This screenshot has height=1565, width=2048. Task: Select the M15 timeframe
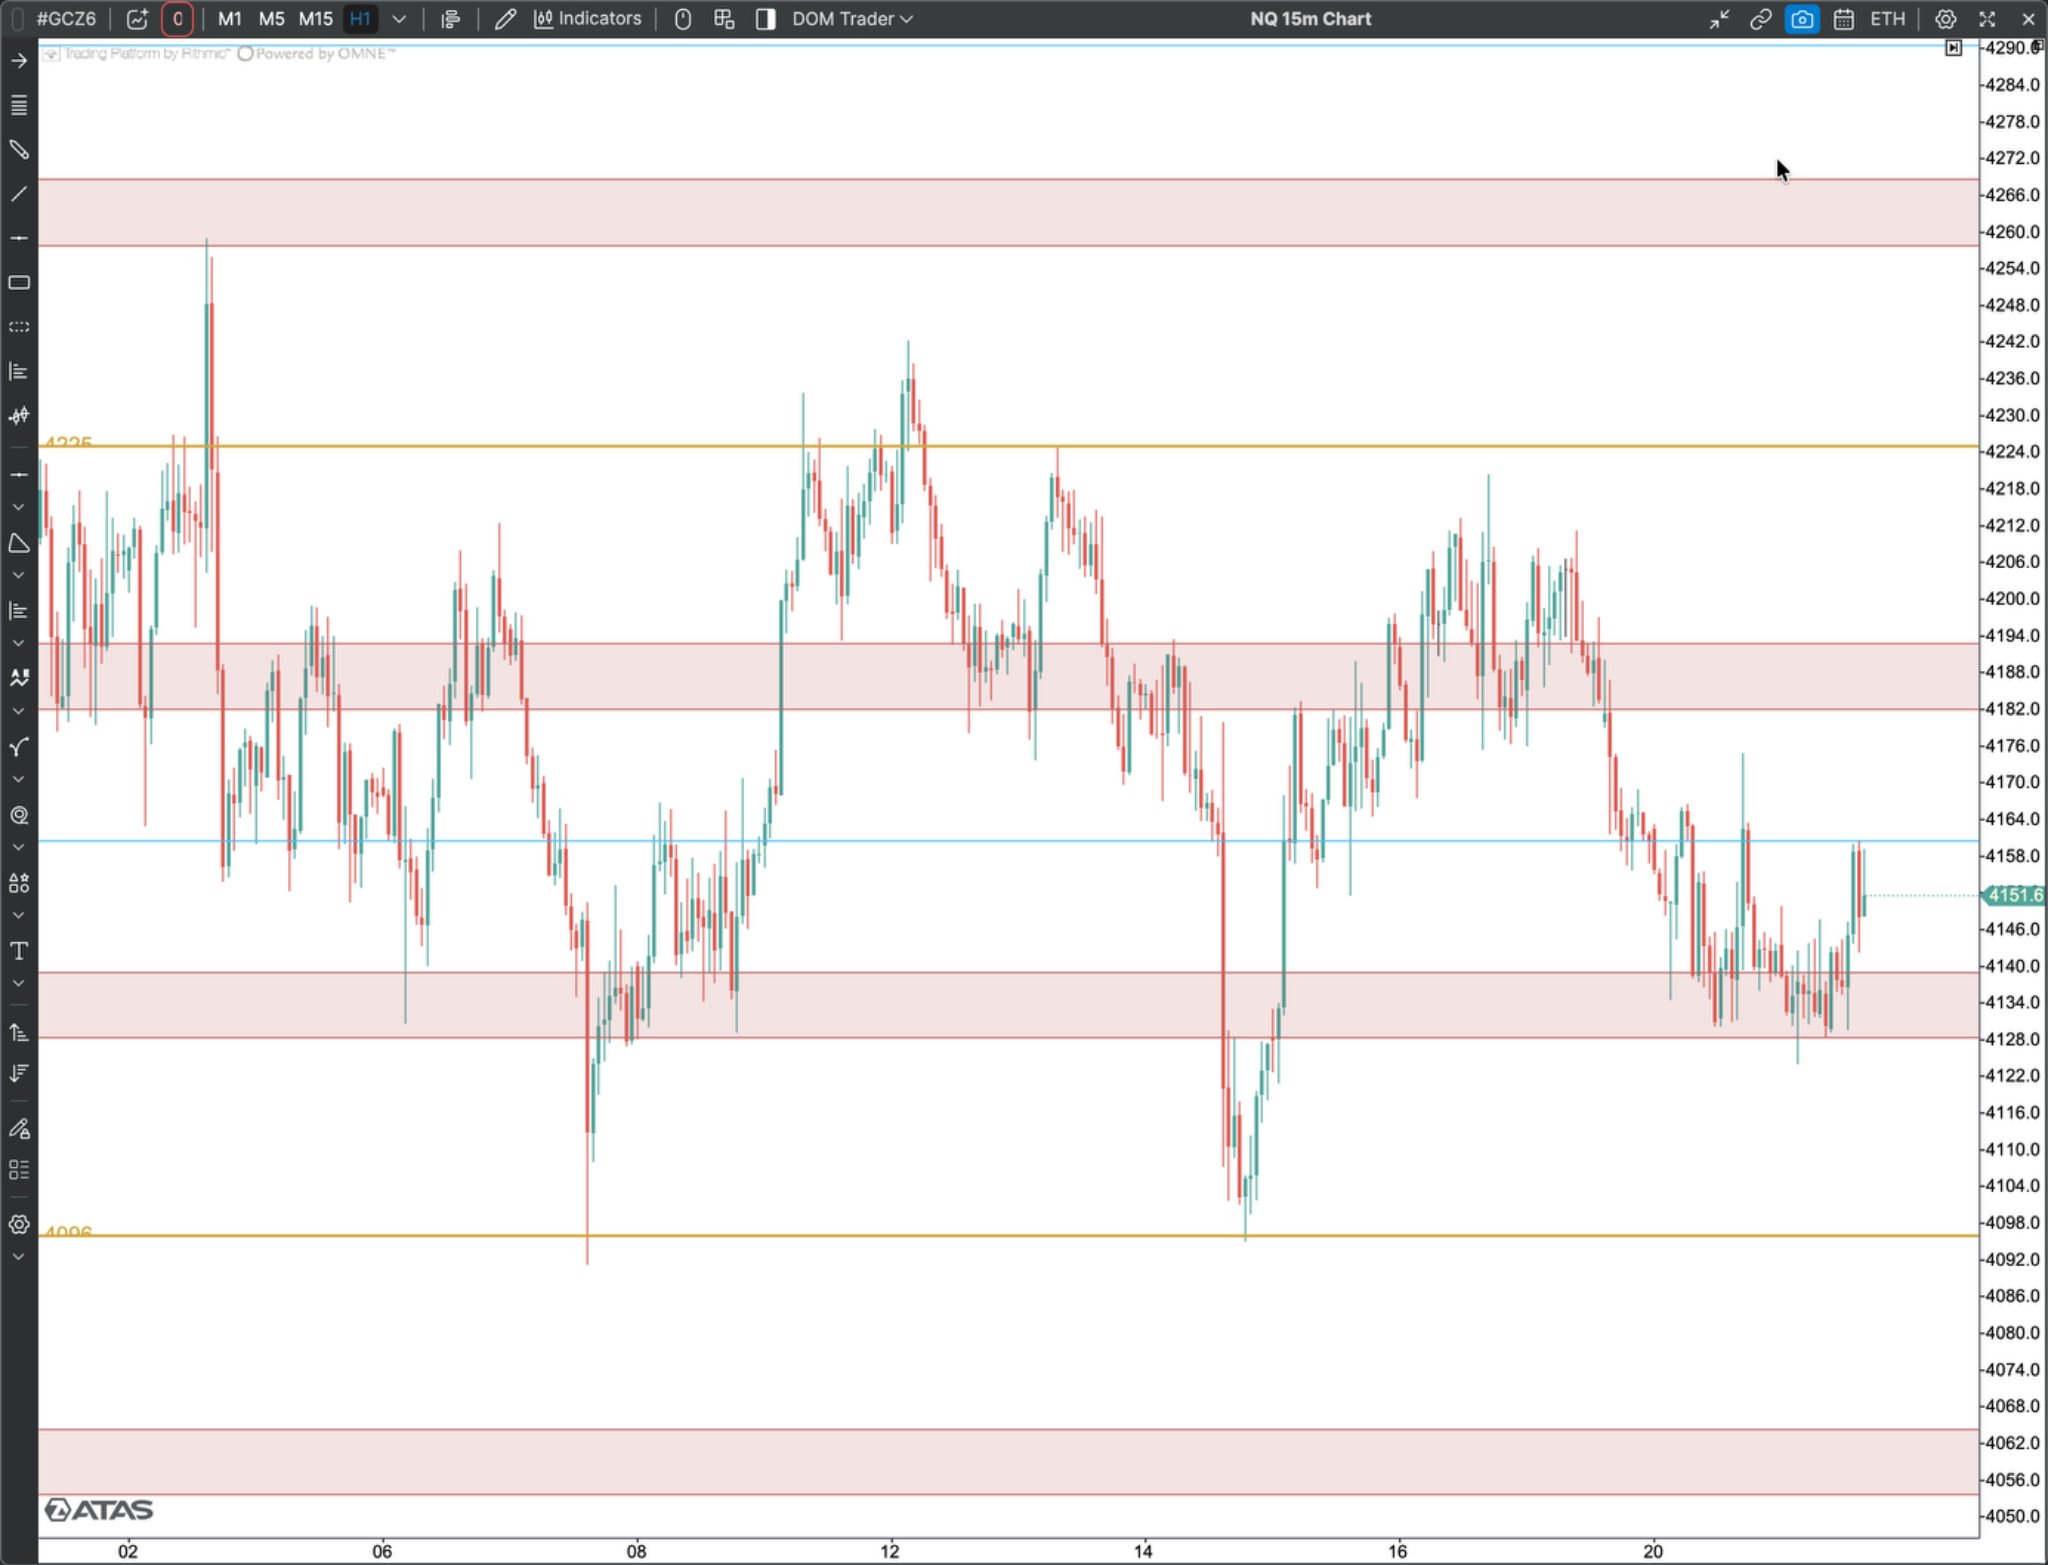click(316, 19)
